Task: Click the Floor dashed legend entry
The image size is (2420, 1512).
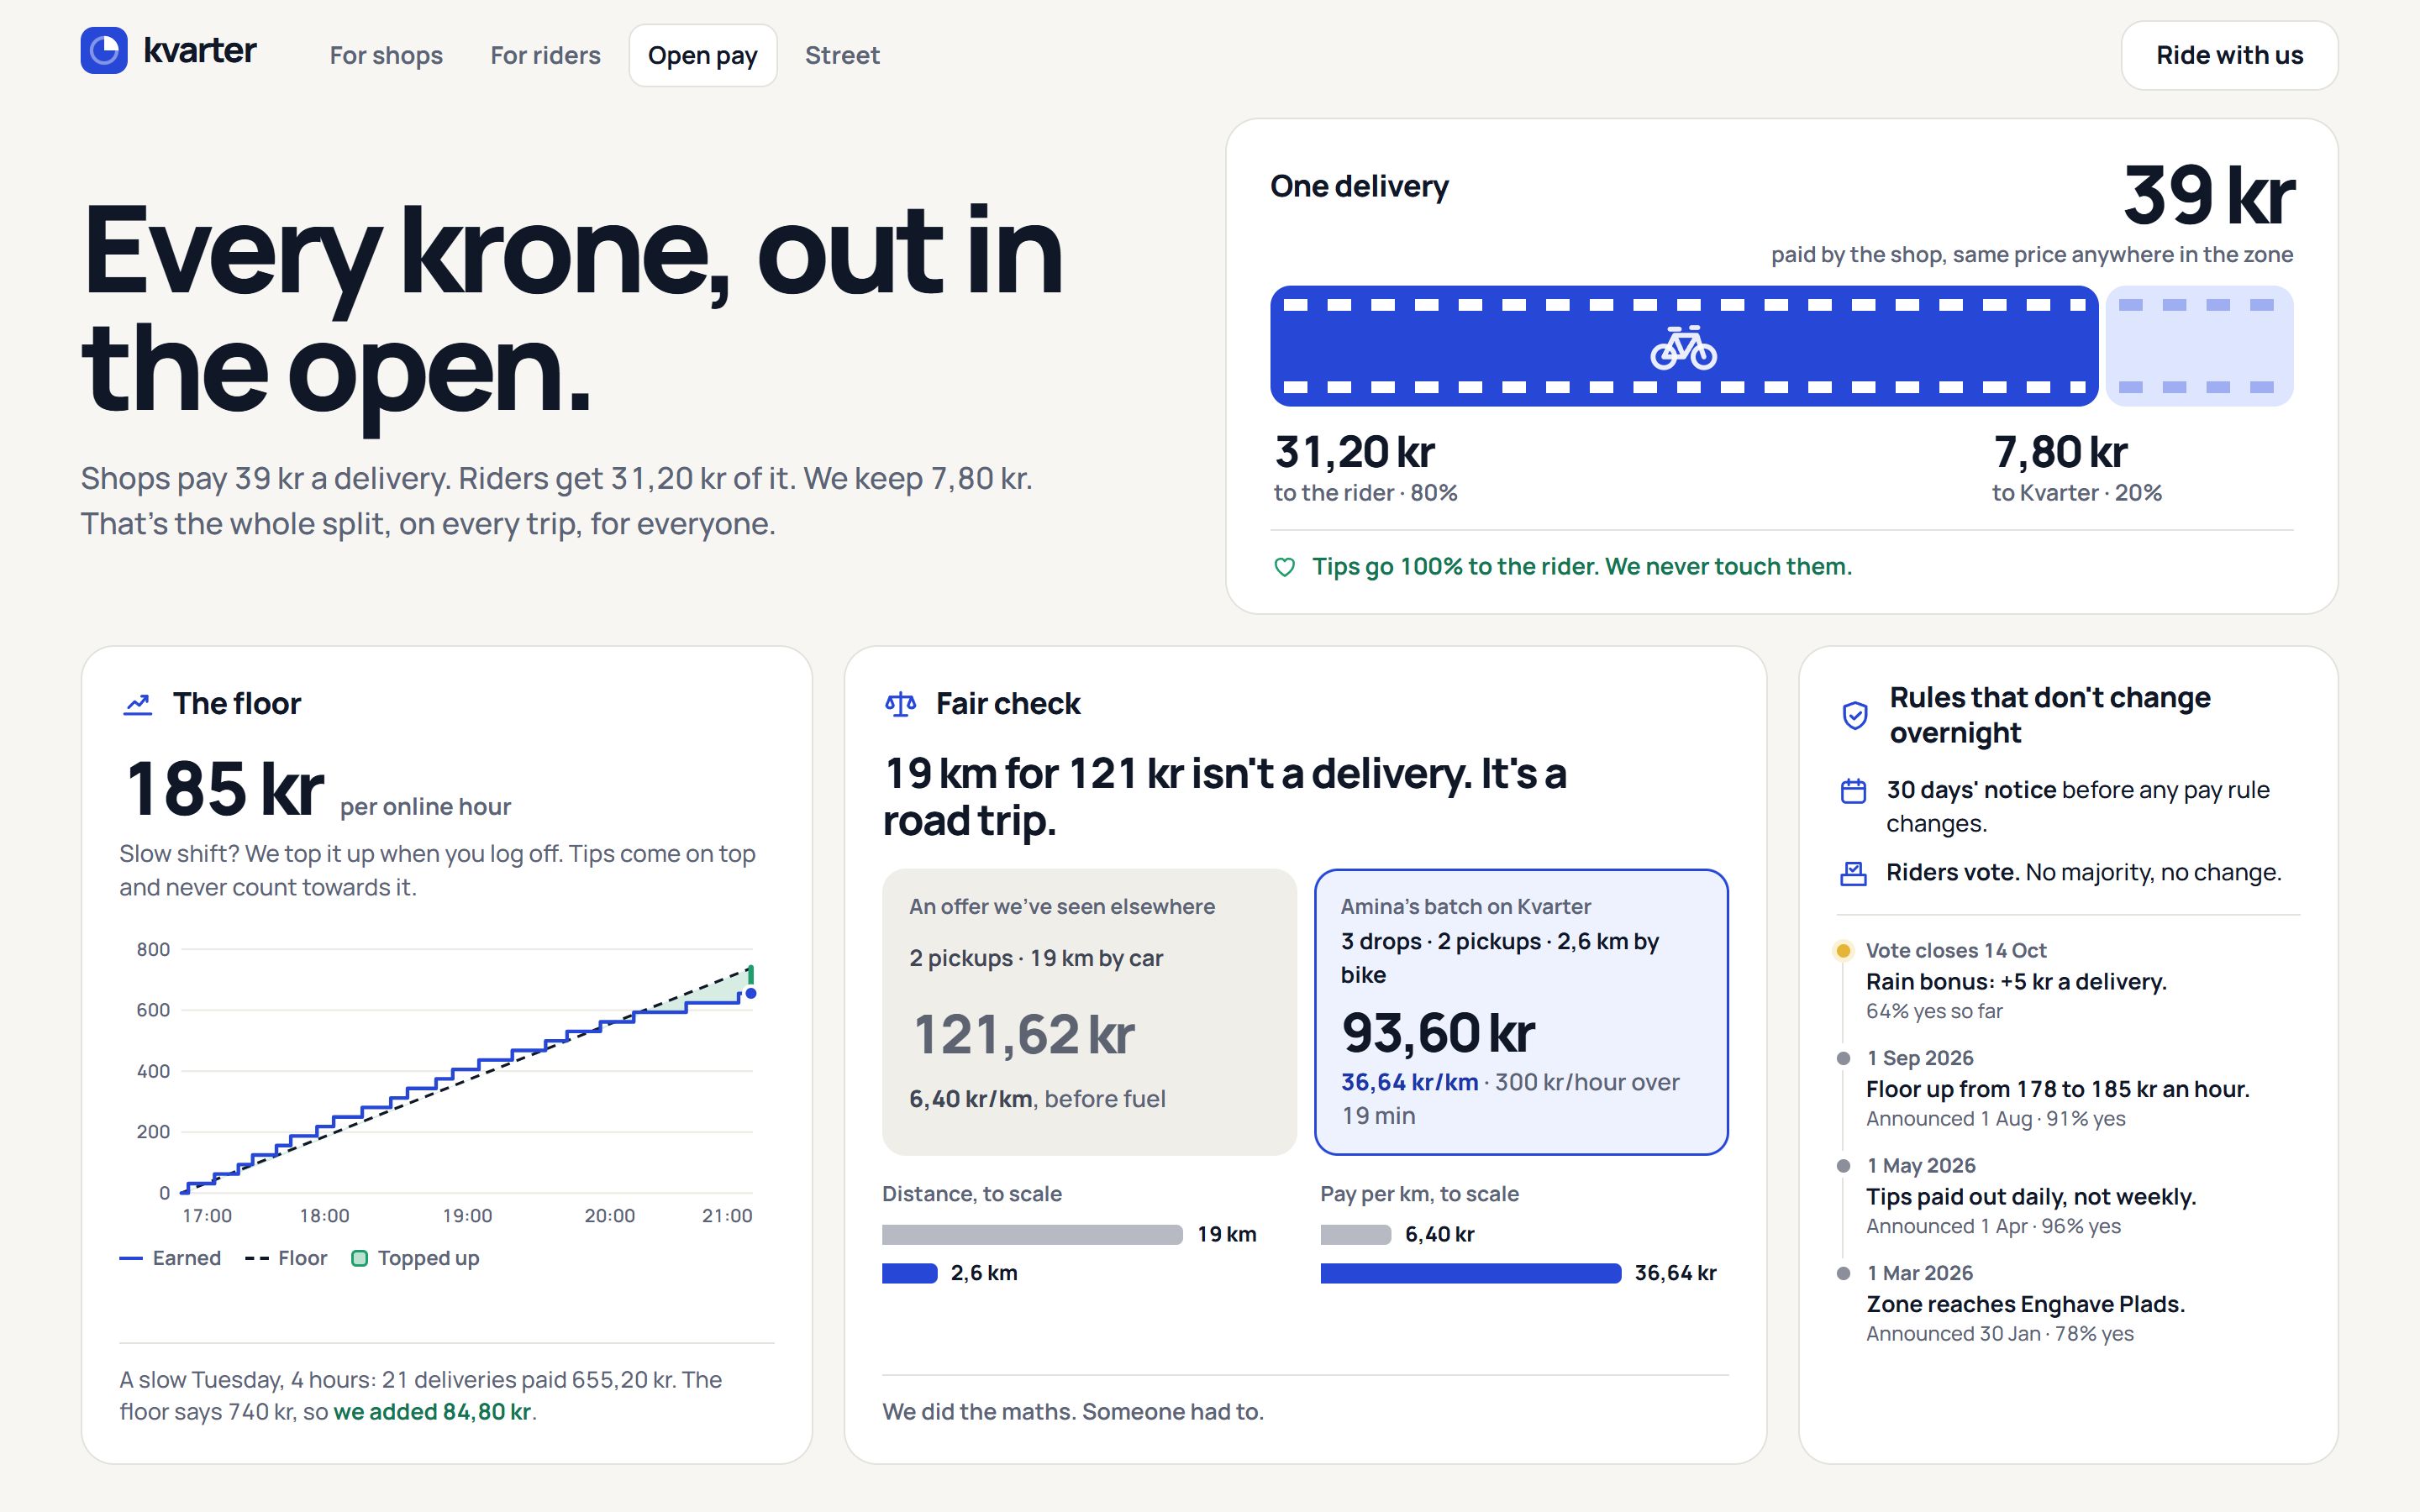Action: (x=286, y=1258)
